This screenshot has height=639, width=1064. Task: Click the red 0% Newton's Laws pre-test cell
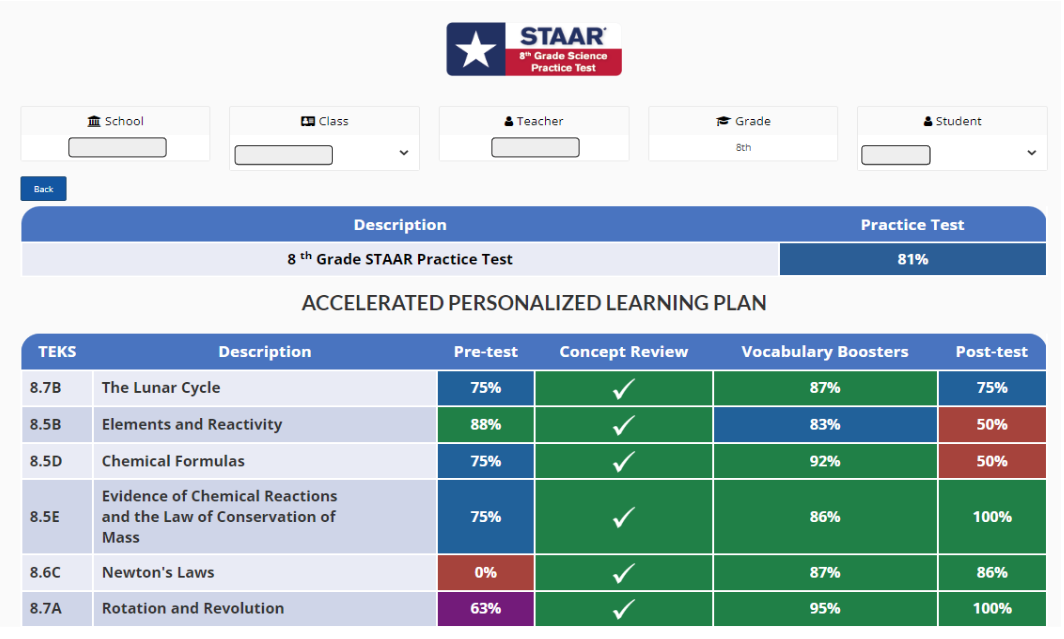click(x=485, y=573)
